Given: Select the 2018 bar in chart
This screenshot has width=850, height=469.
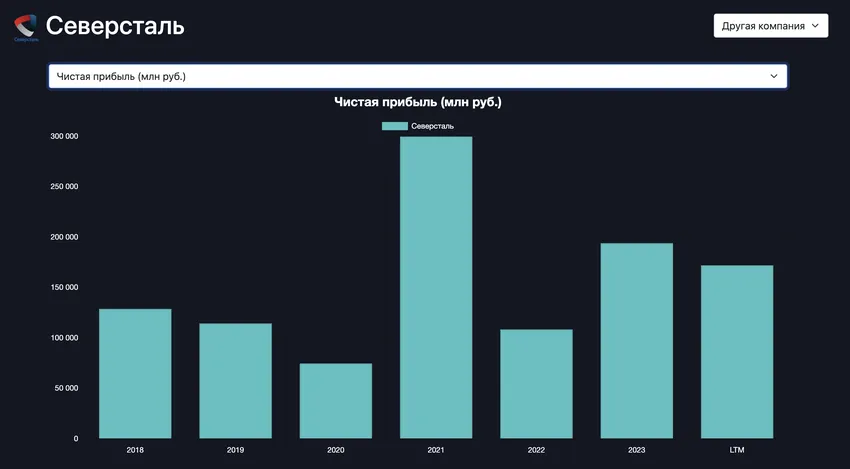Looking at the screenshot, I should 135,374.
